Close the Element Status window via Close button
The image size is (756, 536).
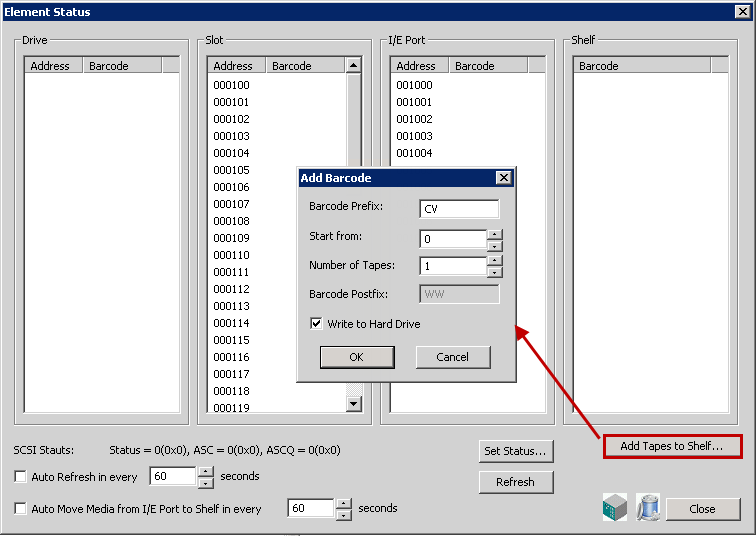[703, 509]
